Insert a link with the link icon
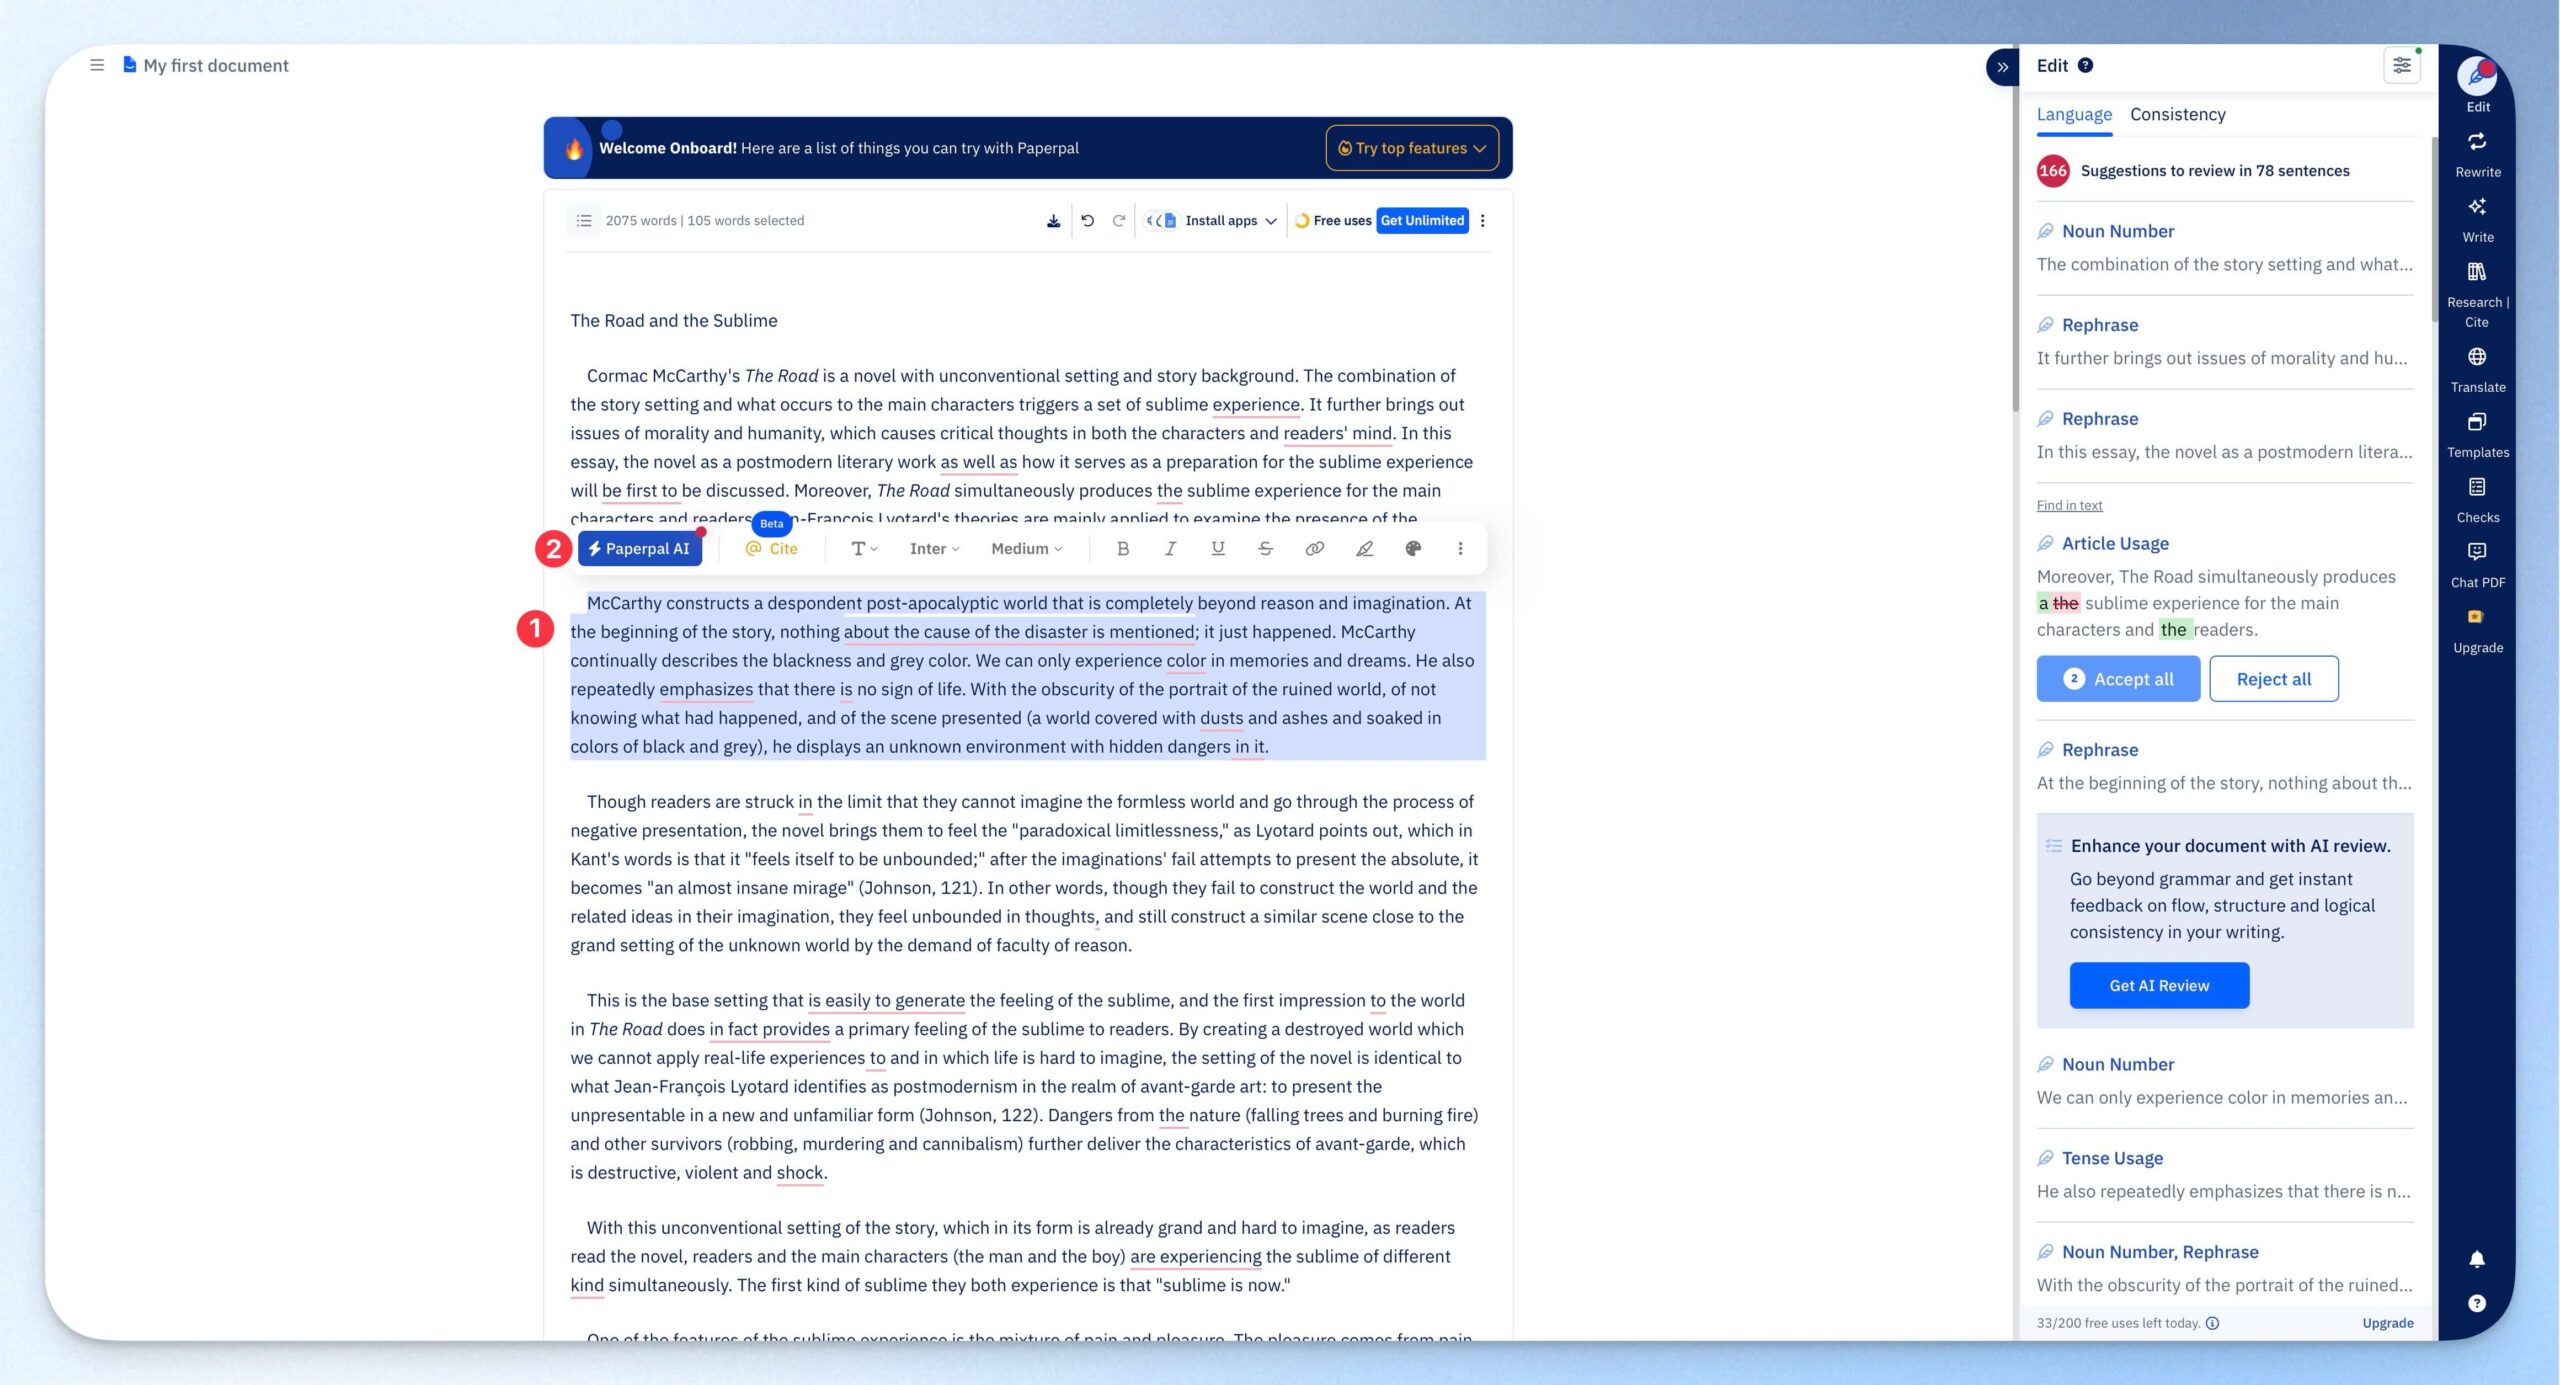The width and height of the screenshot is (2560, 1385). tap(1314, 549)
